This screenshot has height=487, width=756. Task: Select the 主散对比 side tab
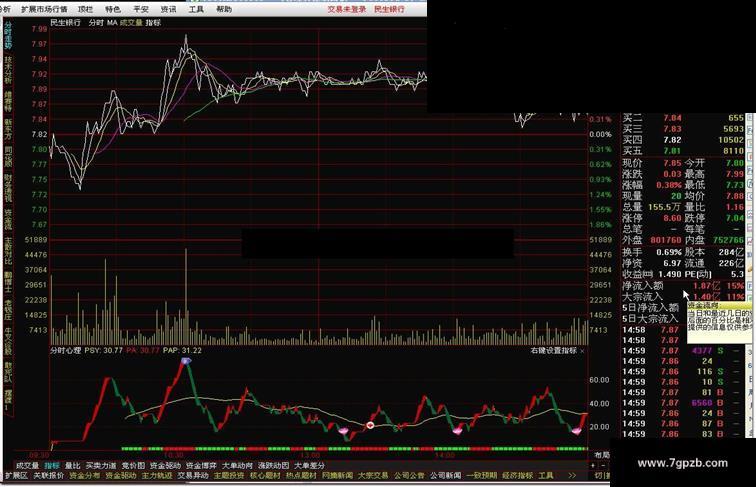(8, 250)
